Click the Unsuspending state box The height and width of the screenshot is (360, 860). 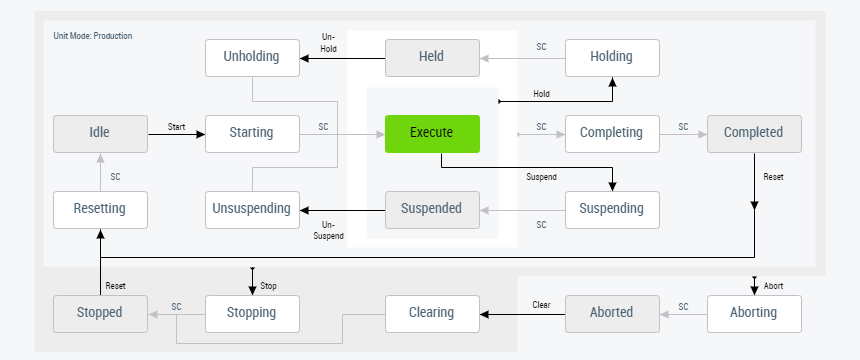pyautogui.click(x=252, y=210)
